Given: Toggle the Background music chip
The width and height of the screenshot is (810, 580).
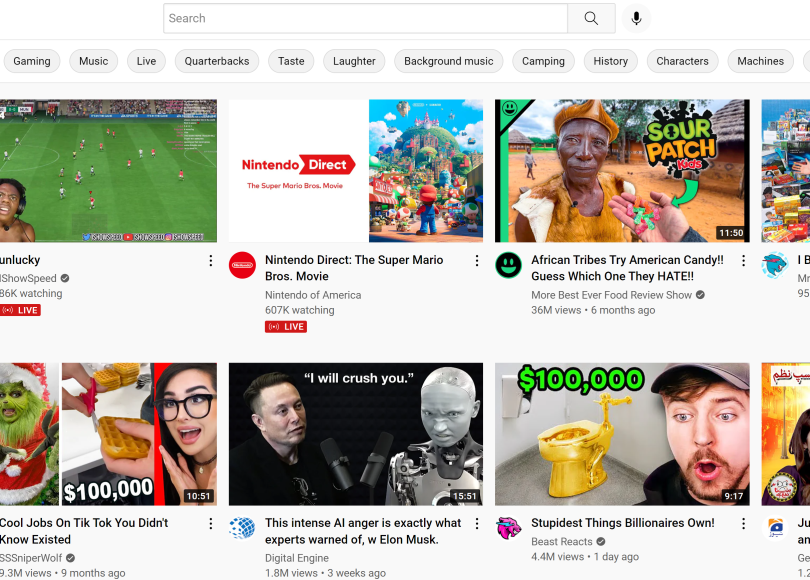Looking at the screenshot, I should tap(448, 61).
